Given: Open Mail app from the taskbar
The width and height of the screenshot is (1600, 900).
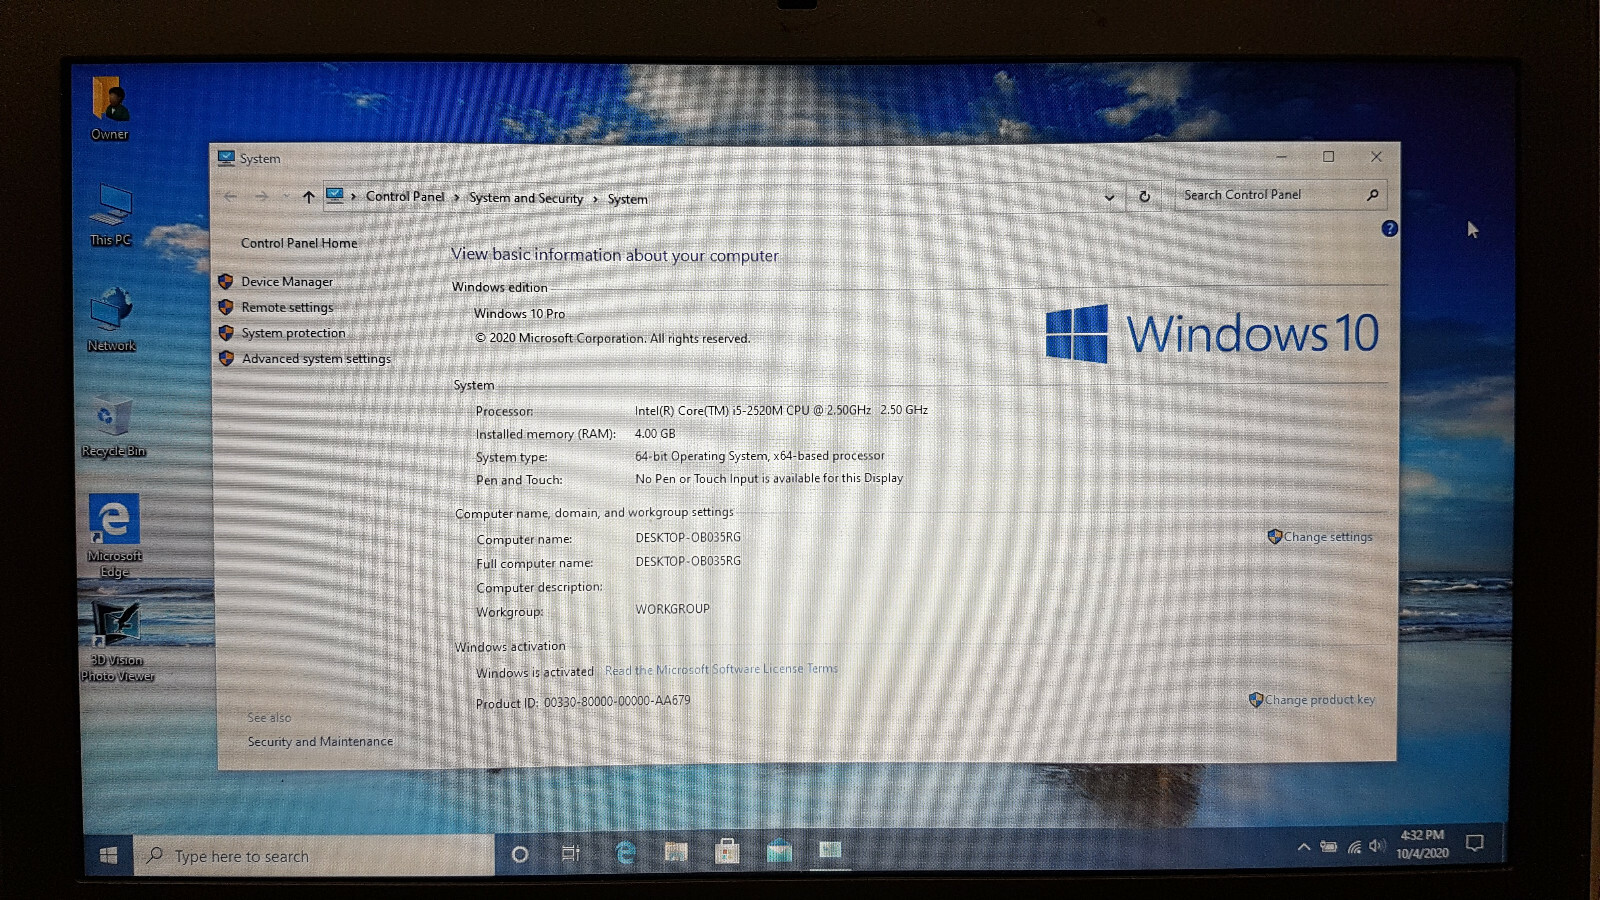Looking at the screenshot, I should click(779, 851).
